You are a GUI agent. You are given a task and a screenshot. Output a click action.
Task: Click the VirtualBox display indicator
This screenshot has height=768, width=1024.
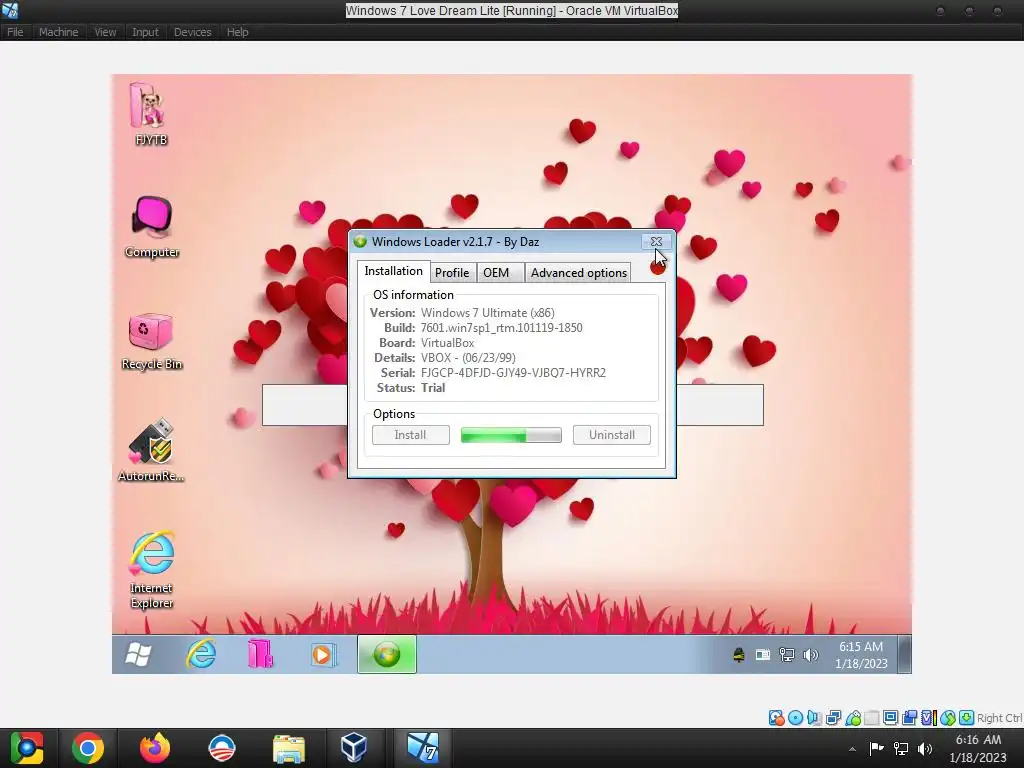[891, 718]
